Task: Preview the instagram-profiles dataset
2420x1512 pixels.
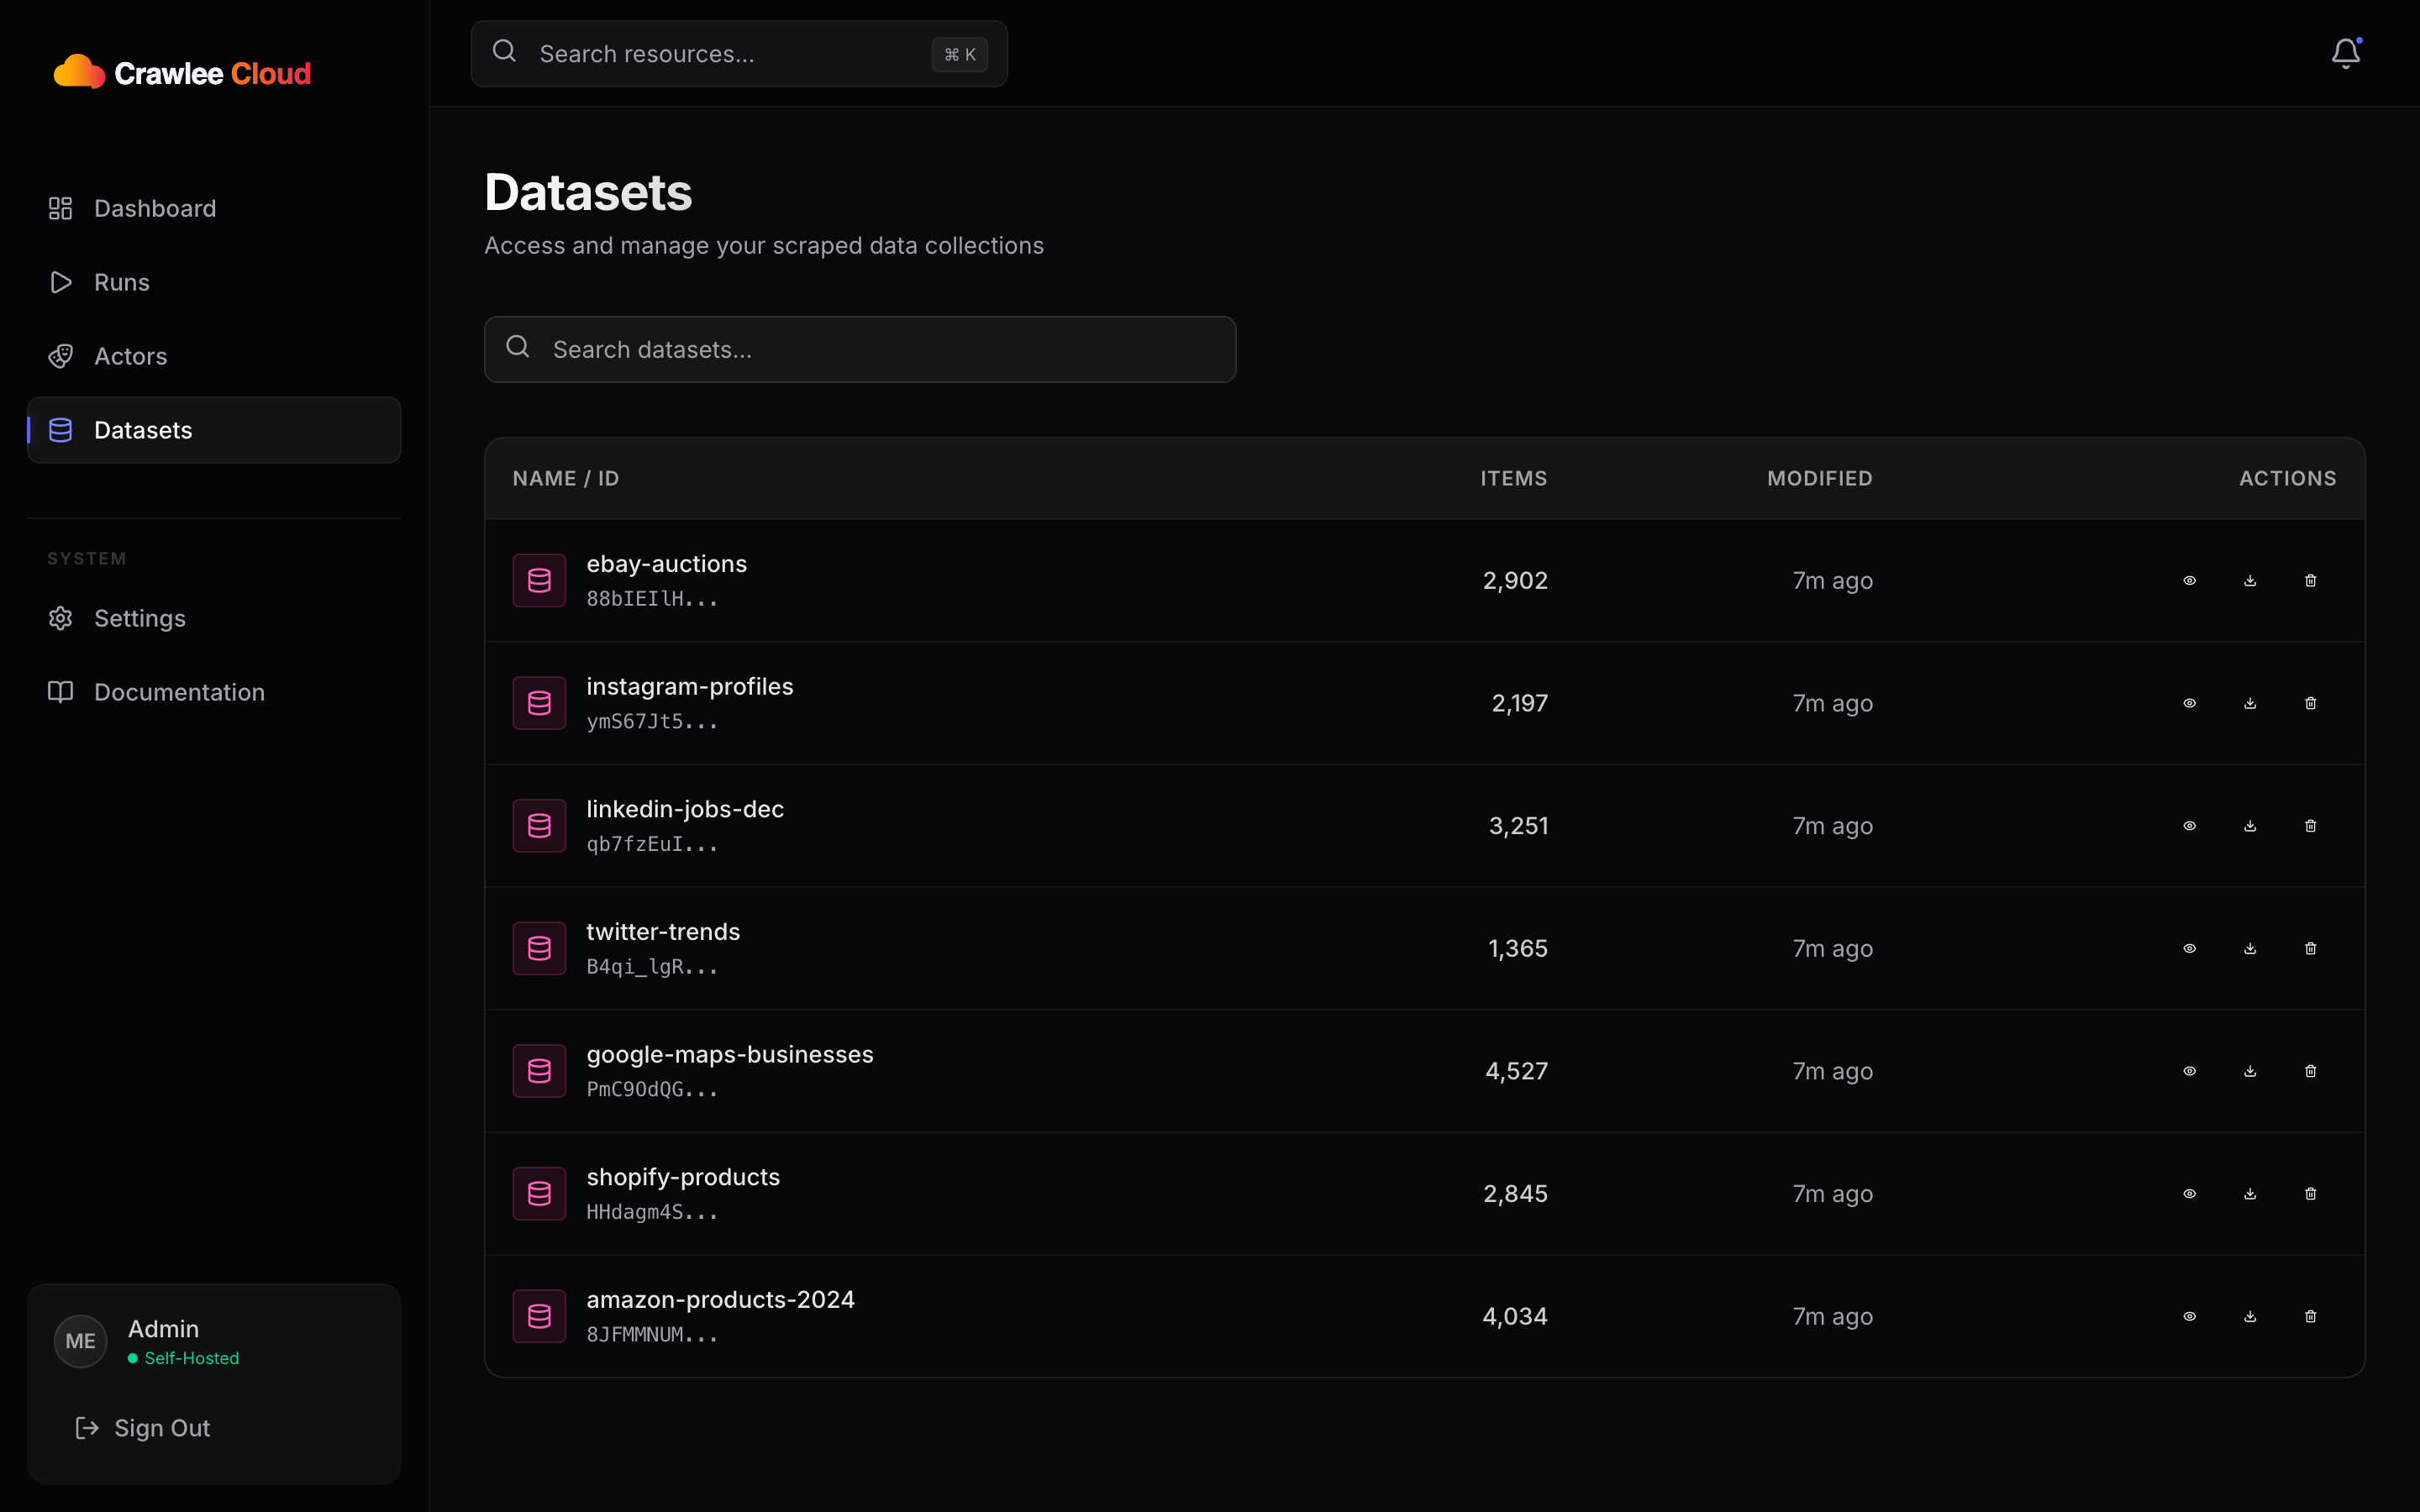Action: click(2188, 703)
